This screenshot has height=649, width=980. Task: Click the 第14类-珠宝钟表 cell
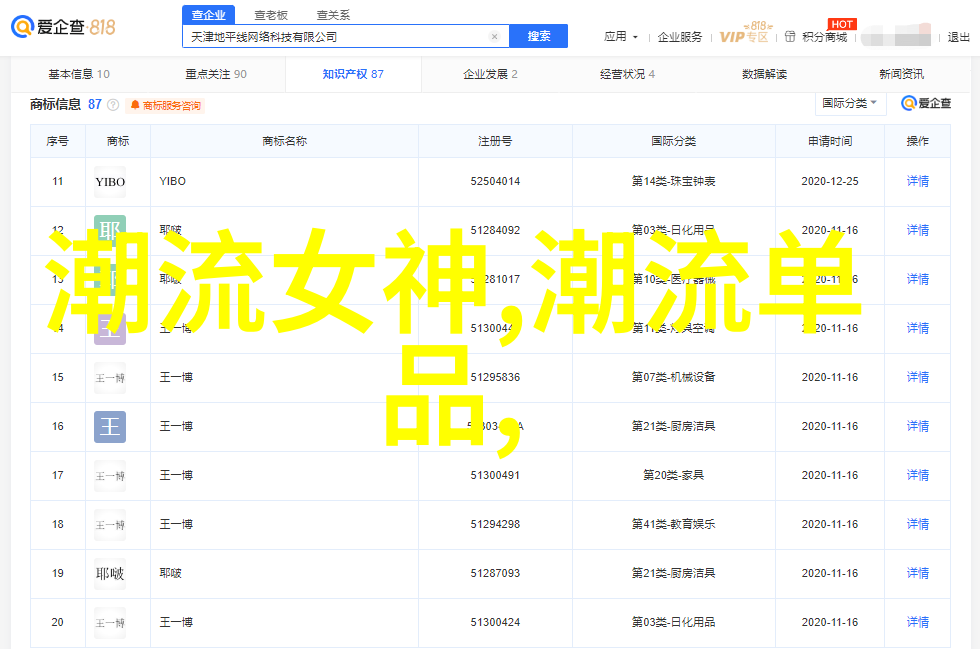(673, 181)
